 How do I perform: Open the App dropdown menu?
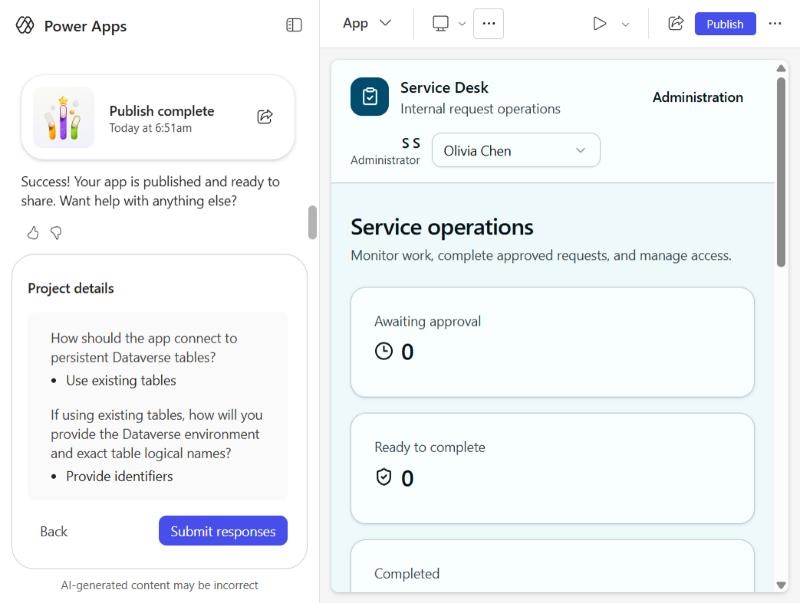(x=366, y=23)
